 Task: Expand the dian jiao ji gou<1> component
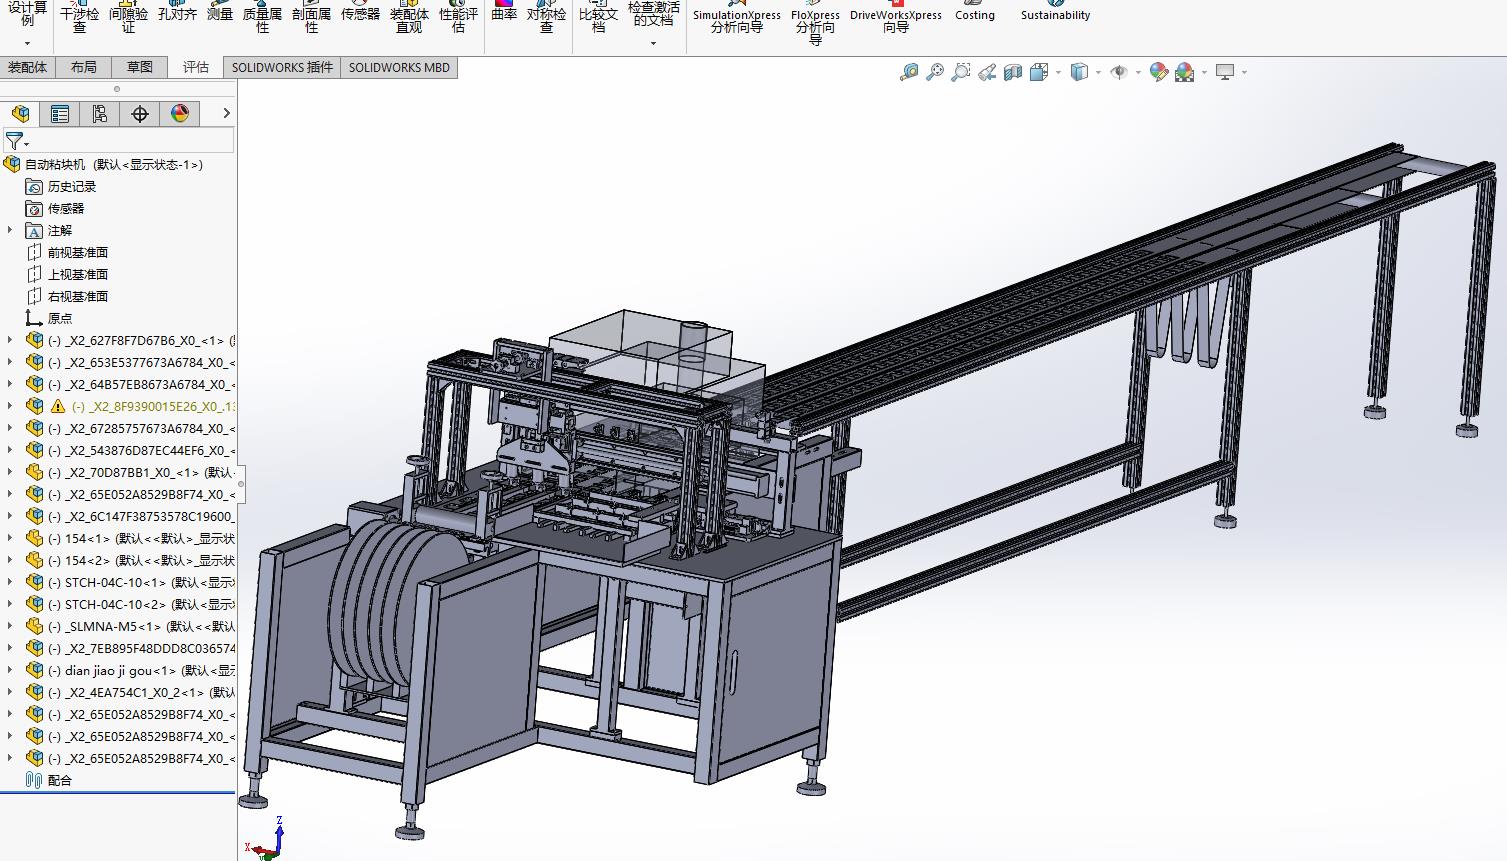point(11,670)
